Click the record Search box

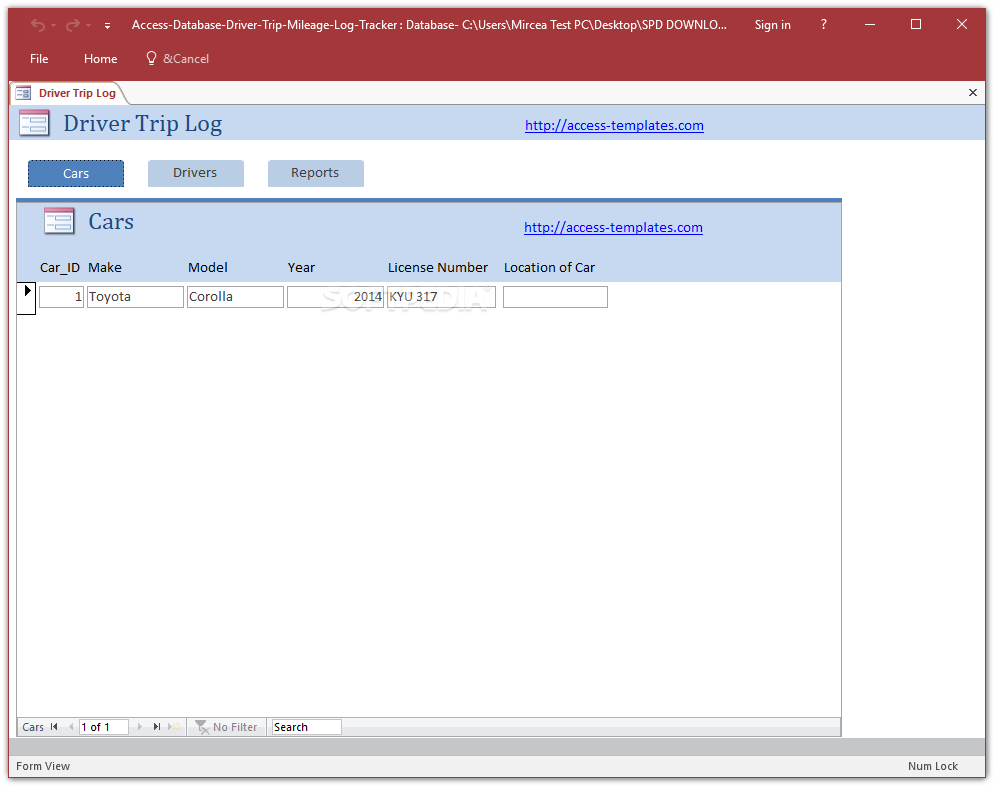point(306,727)
